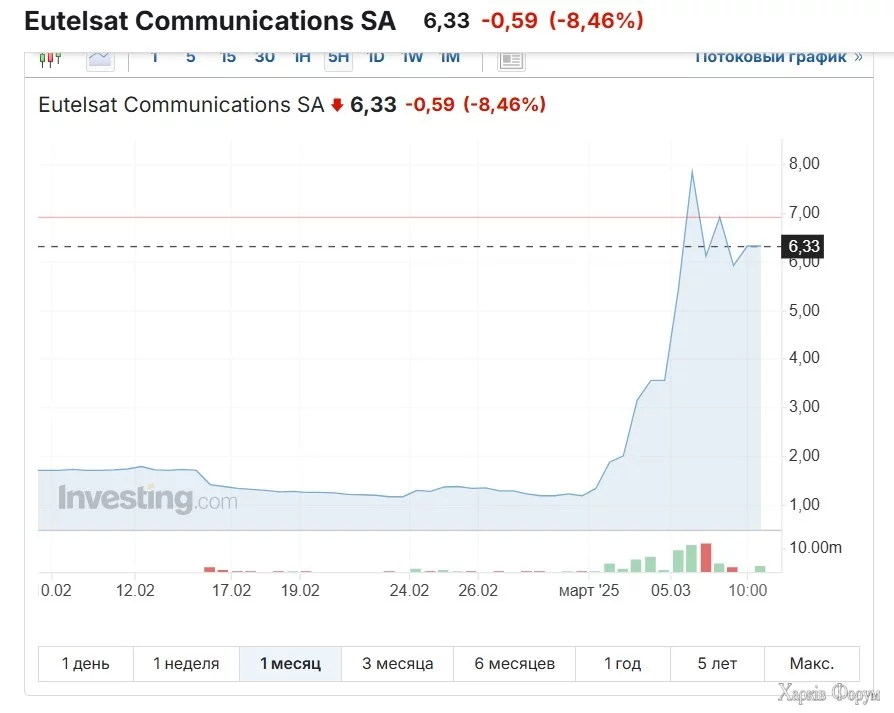Click the tallest red volume bar
The height and width of the screenshot is (713, 894).
click(706, 558)
